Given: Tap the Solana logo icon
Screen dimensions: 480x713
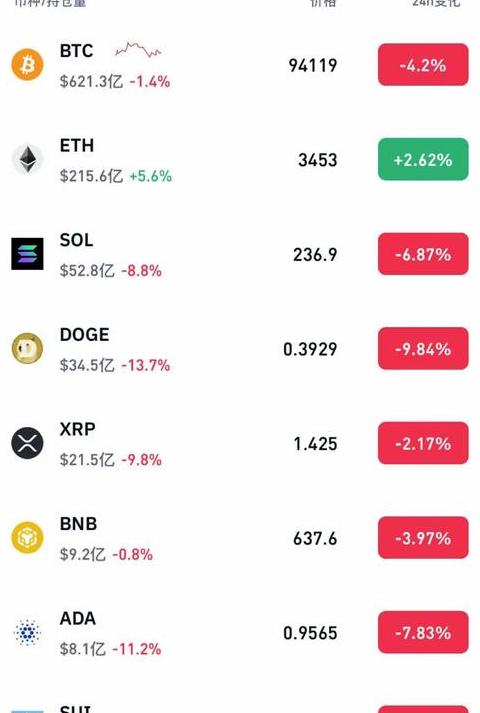Looking at the screenshot, I should (27, 254).
